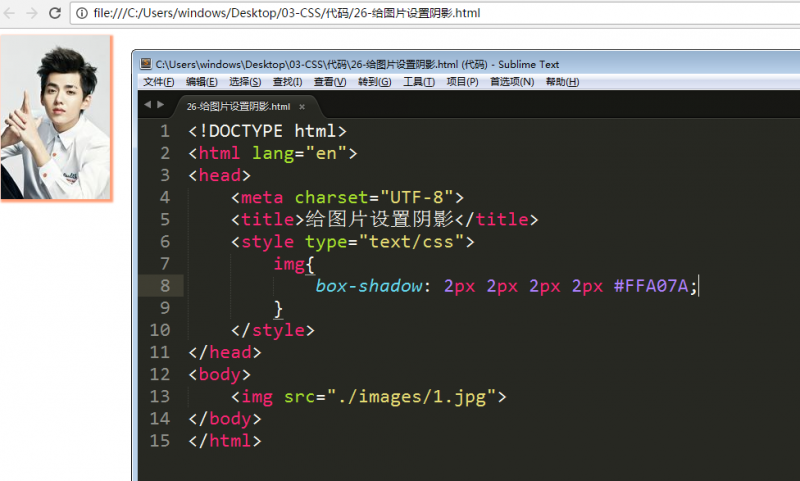The width and height of the screenshot is (800, 481).
Task: Click the browser back arrow
Action: pos(11,14)
